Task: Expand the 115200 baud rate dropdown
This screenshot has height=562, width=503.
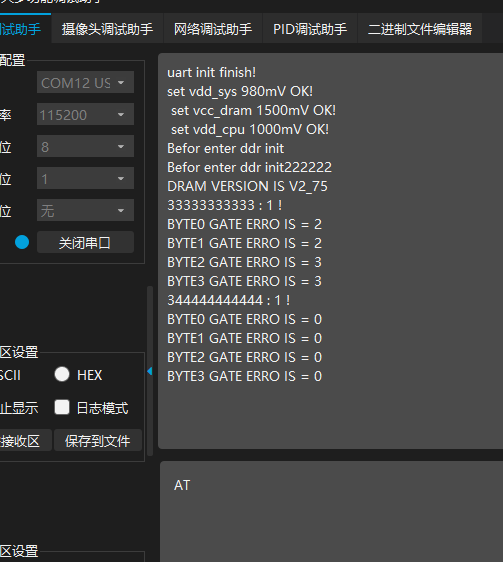Action: (x=85, y=114)
